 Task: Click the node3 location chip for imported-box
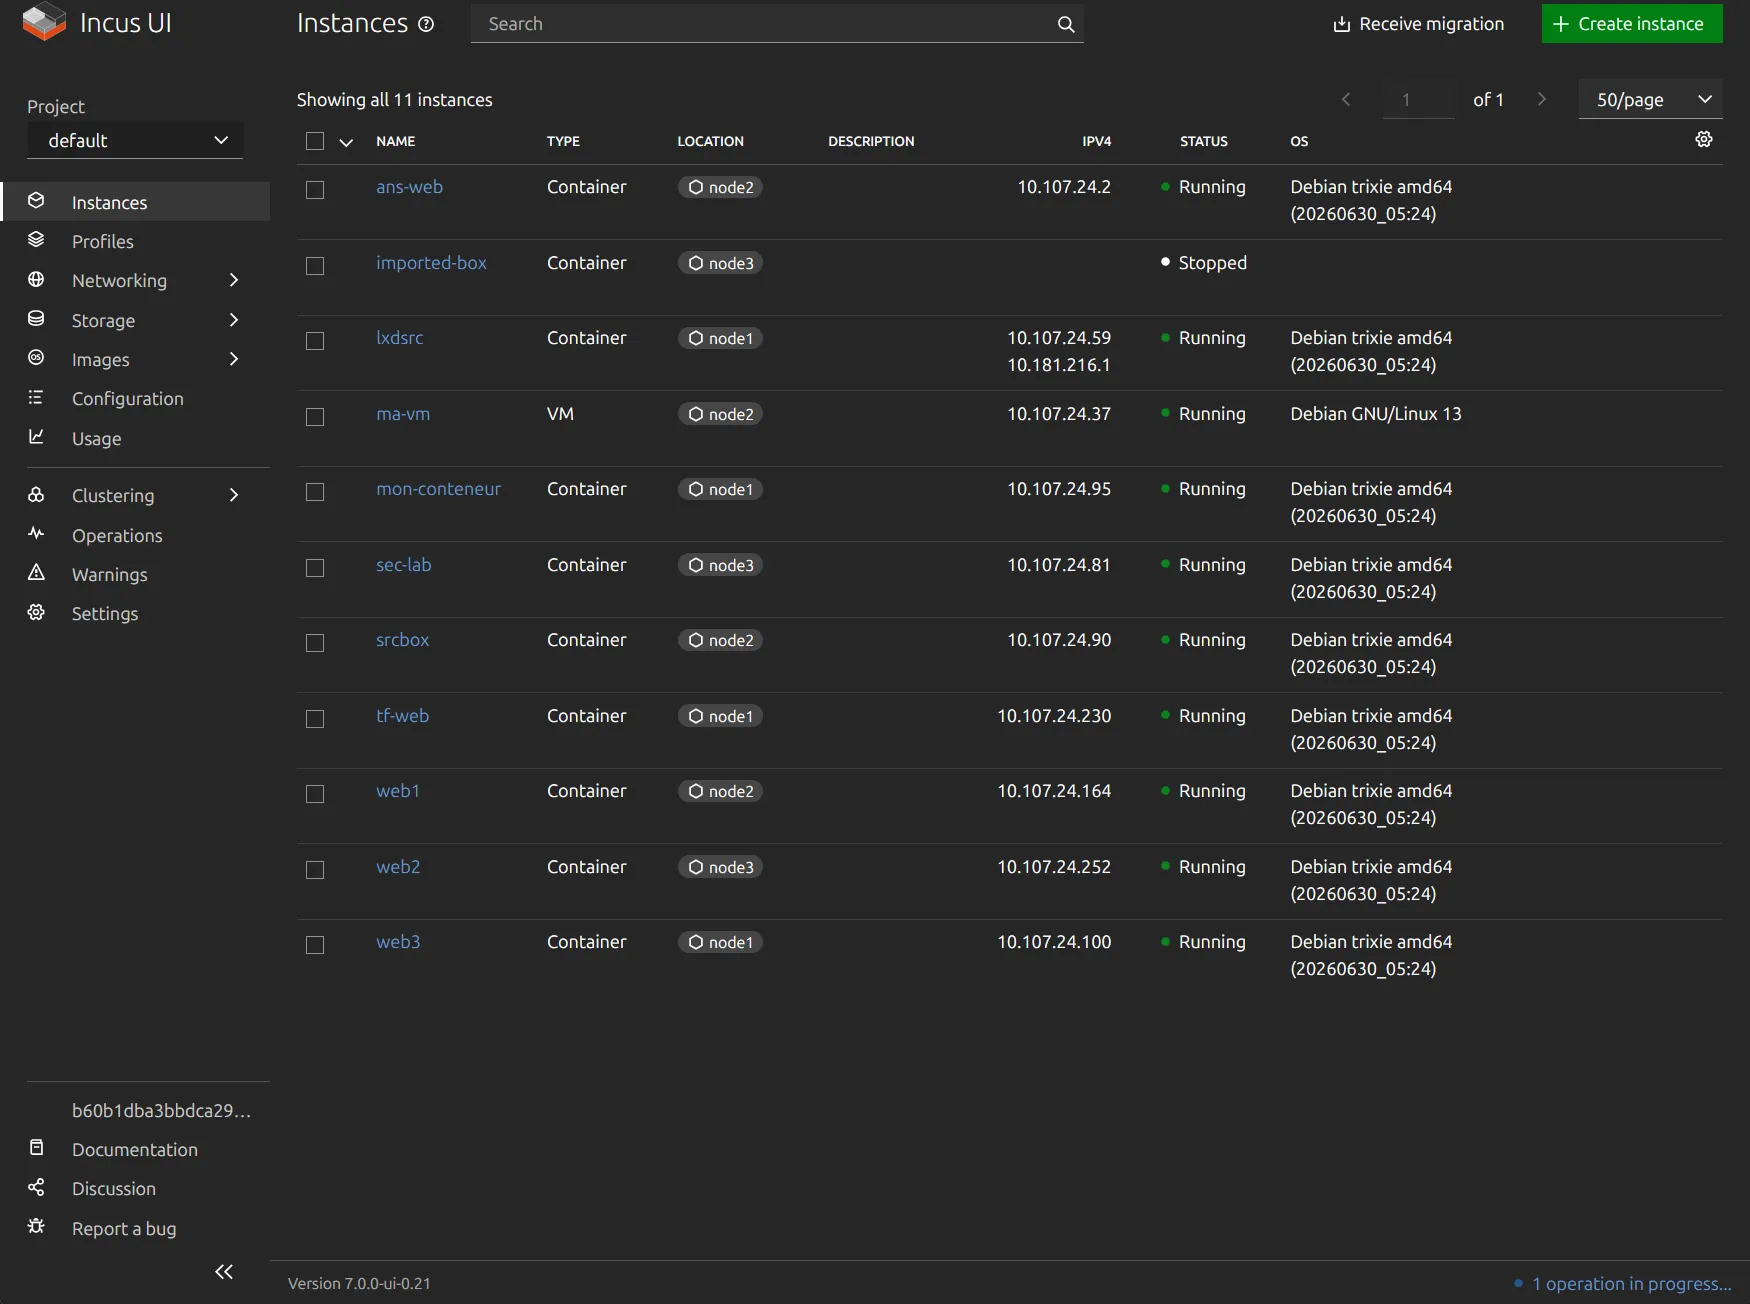coord(720,263)
